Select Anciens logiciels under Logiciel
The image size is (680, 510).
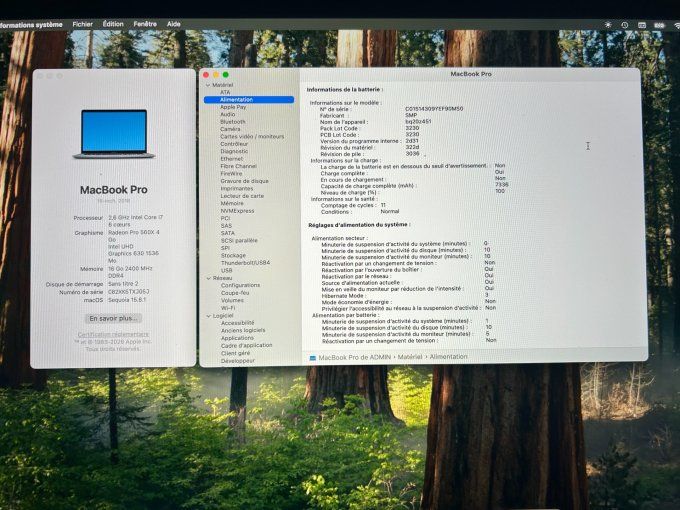pos(243,330)
